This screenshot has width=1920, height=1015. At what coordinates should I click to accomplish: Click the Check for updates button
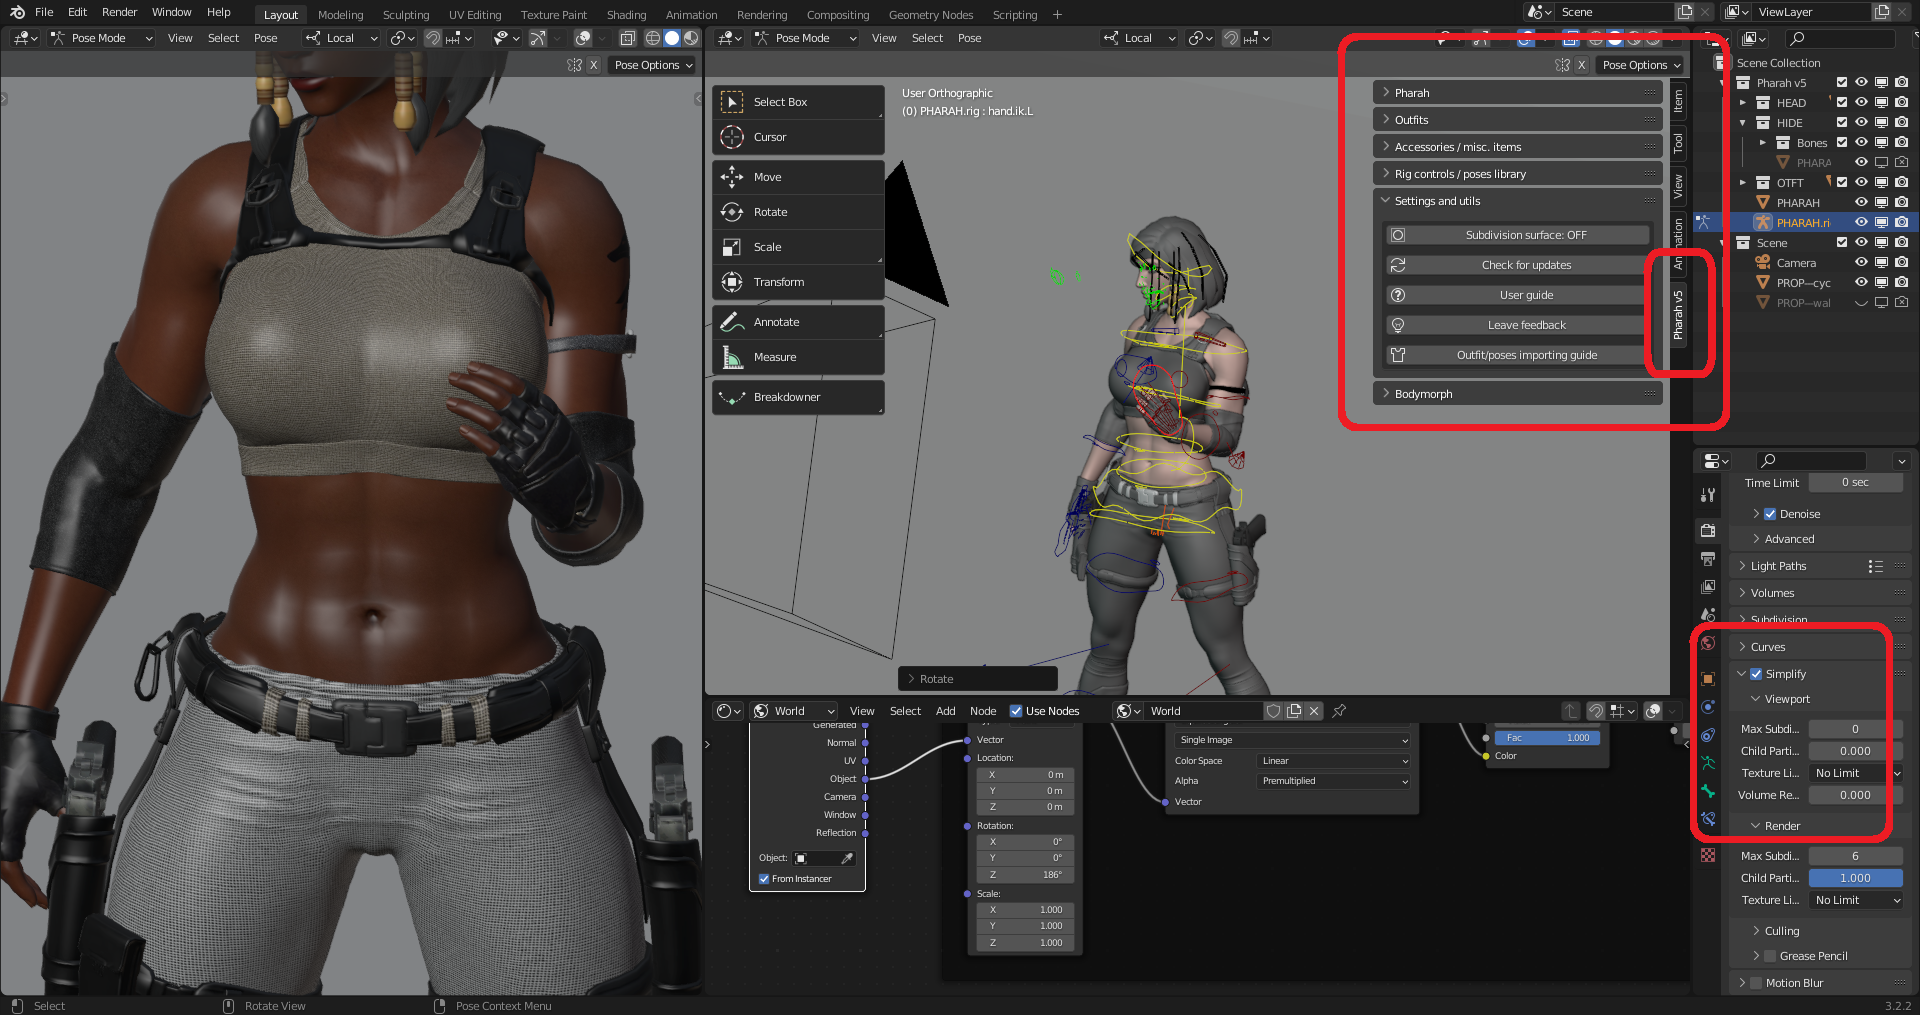[x=1518, y=265]
